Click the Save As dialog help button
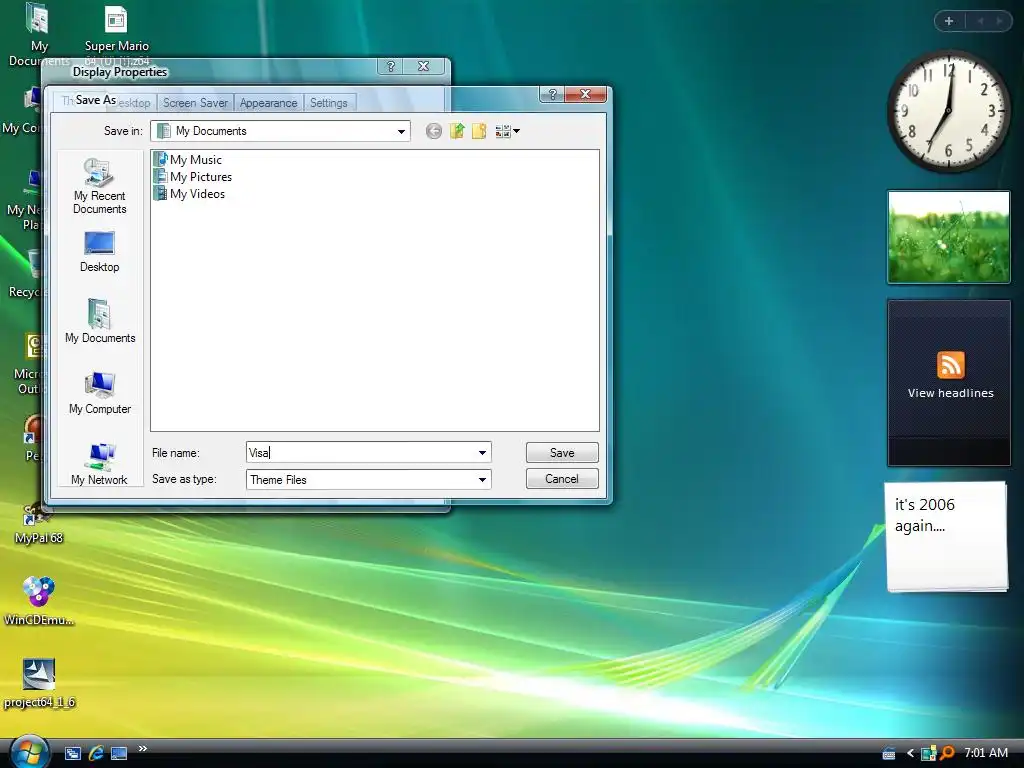Screen dimensions: 1024x768 552,94
